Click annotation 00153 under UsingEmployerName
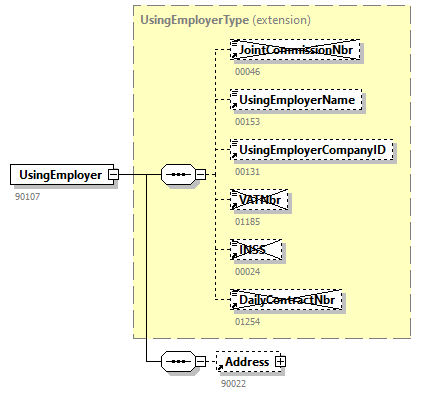429x394 pixels. click(x=247, y=122)
